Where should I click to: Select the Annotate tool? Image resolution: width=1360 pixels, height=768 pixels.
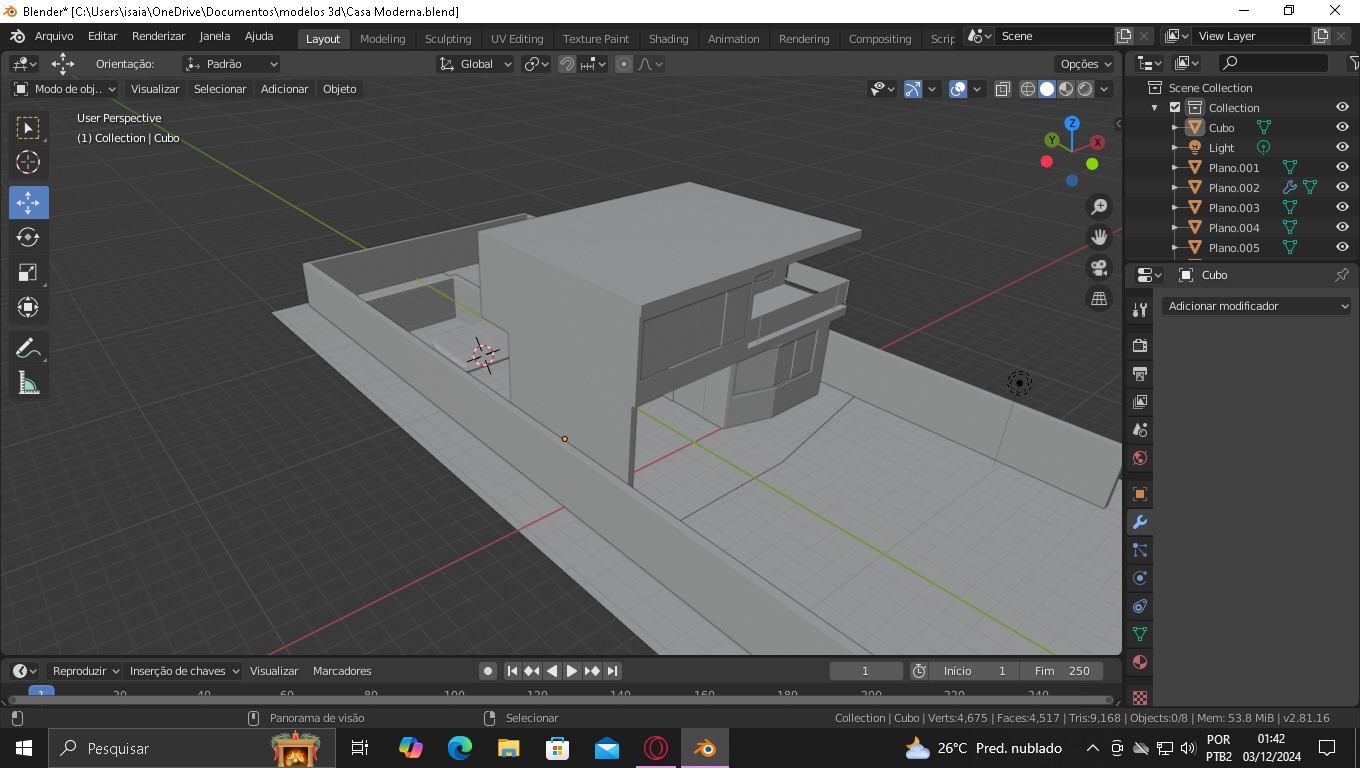[x=28, y=347]
